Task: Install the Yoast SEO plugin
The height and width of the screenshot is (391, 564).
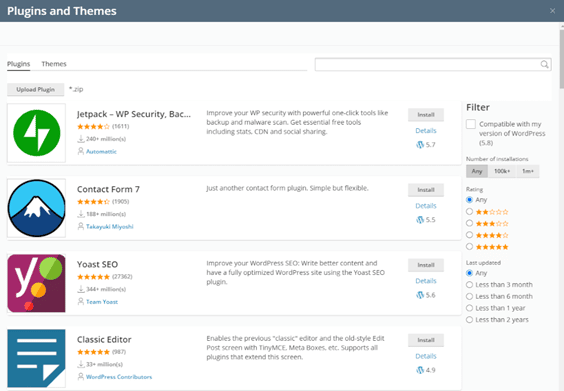Action: (x=426, y=265)
